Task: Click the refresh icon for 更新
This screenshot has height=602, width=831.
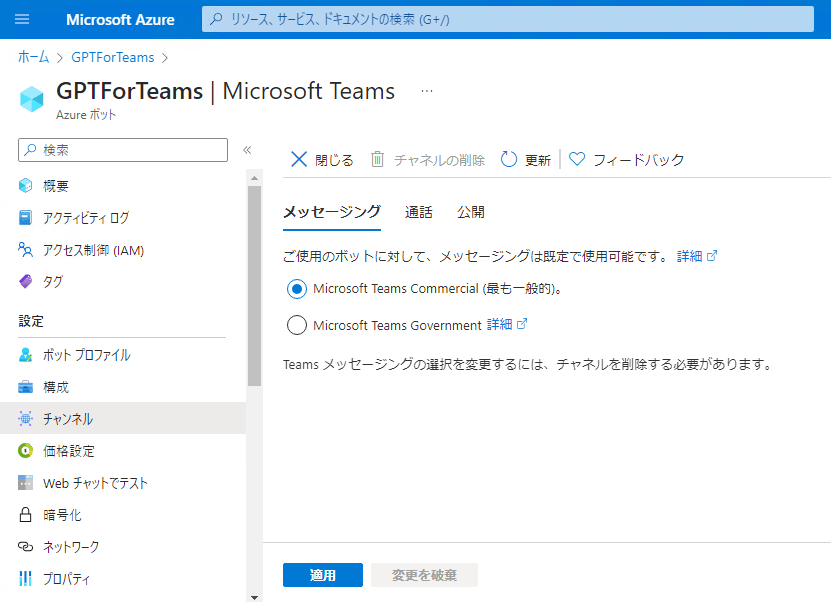Action: click(509, 159)
